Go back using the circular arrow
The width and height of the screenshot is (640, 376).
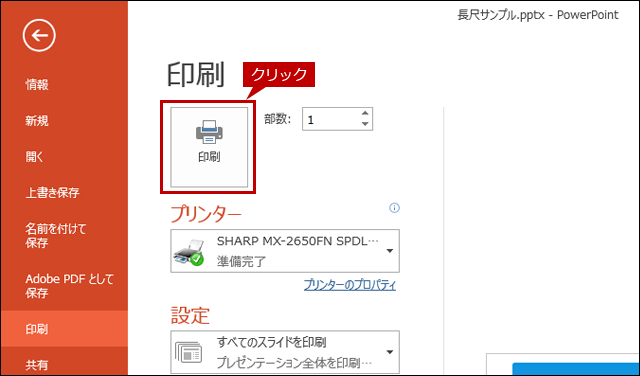[x=39, y=36]
